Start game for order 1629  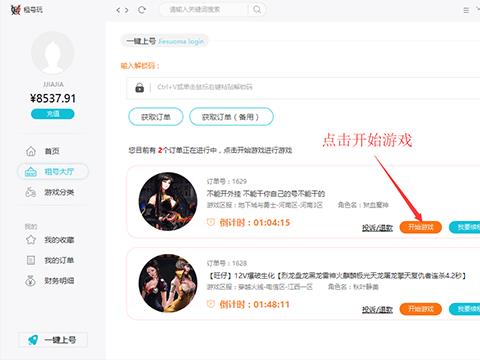click(x=421, y=227)
